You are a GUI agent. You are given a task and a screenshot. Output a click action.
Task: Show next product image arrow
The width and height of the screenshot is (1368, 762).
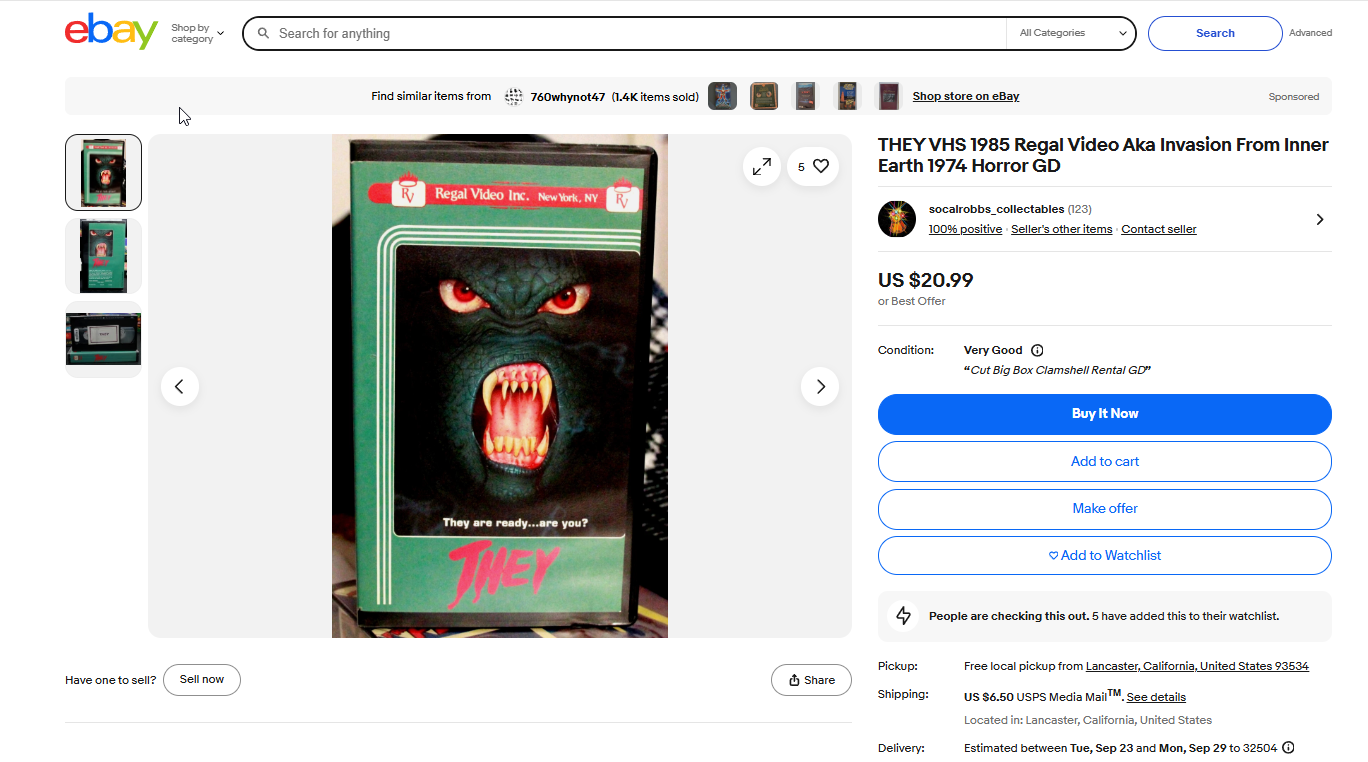(x=820, y=386)
